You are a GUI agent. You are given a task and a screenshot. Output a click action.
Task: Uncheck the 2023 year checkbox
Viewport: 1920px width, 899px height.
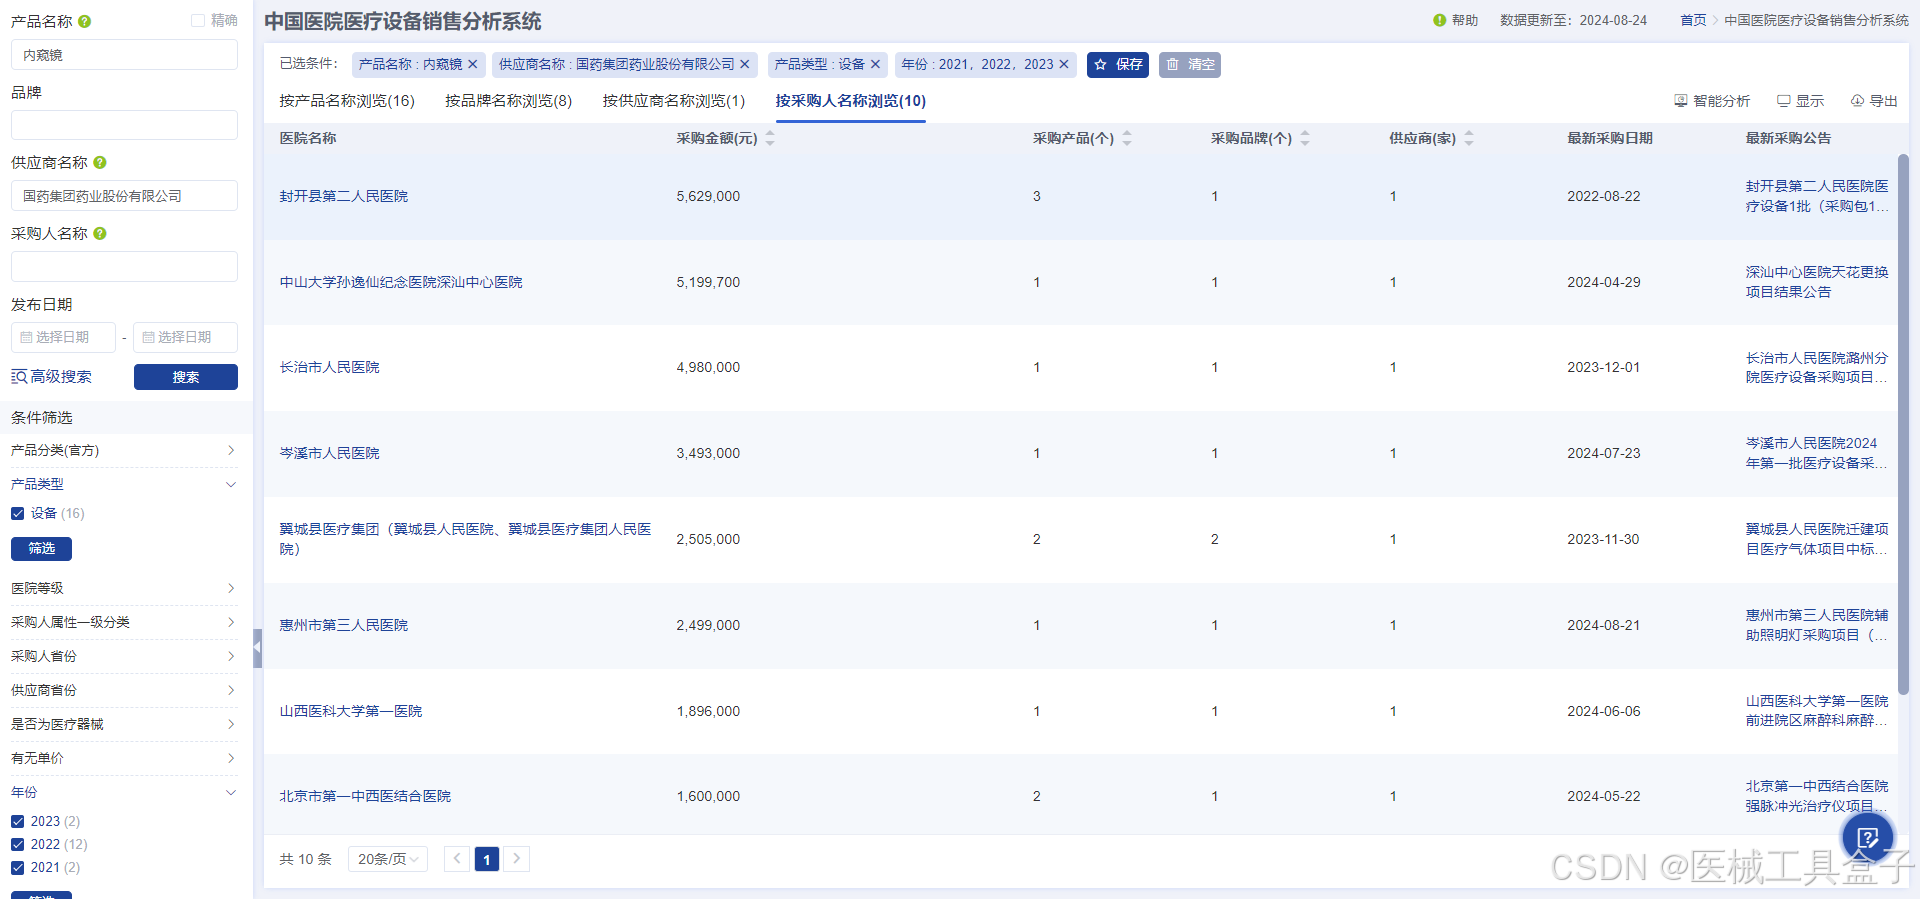tap(17, 821)
